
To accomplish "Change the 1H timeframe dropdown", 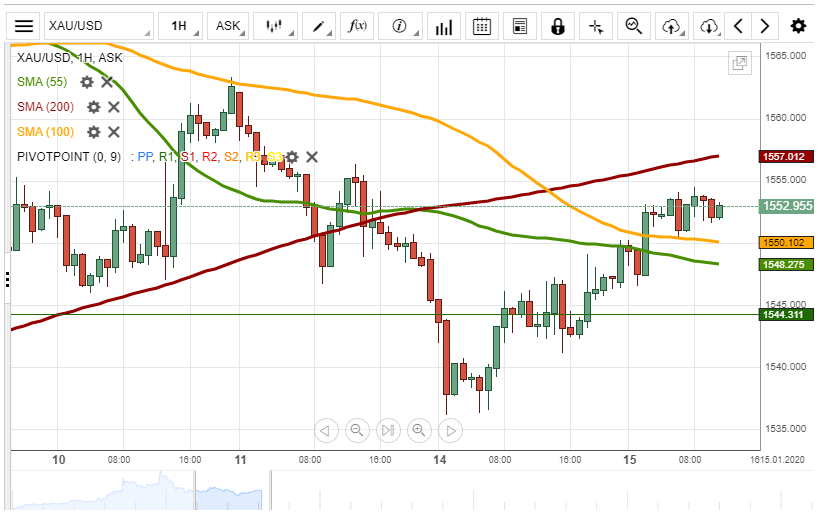I will click(x=181, y=26).
